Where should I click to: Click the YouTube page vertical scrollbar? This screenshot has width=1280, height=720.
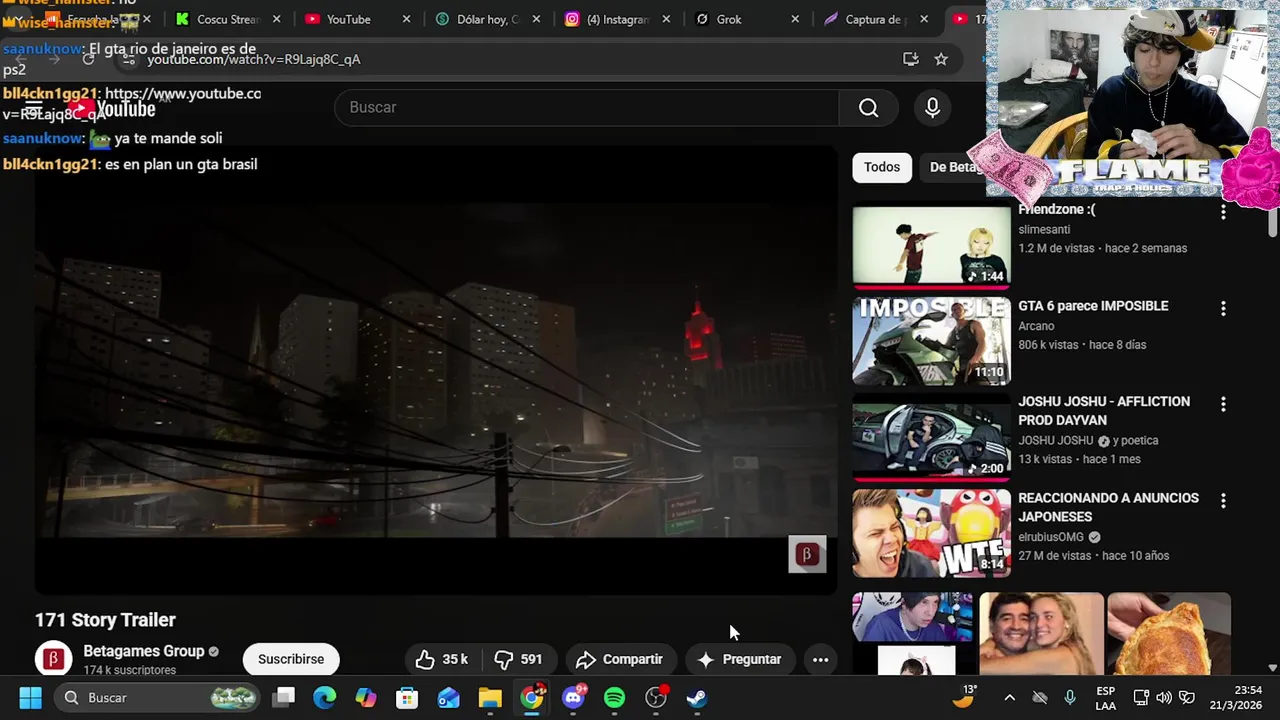click(1273, 223)
